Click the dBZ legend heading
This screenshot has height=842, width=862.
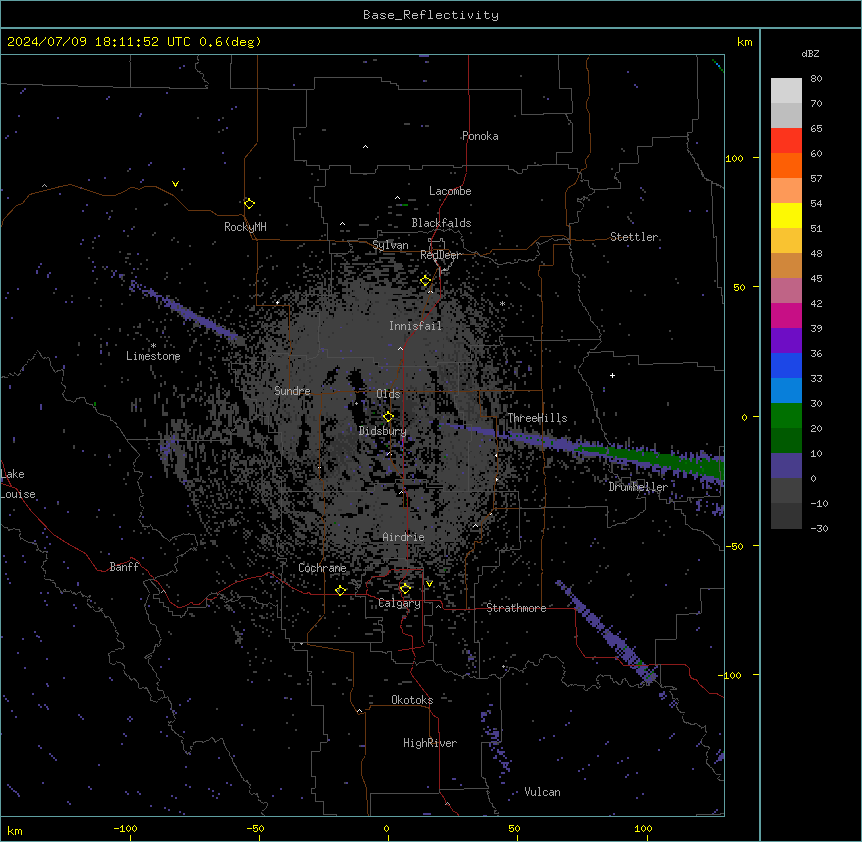tap(810, 53)
